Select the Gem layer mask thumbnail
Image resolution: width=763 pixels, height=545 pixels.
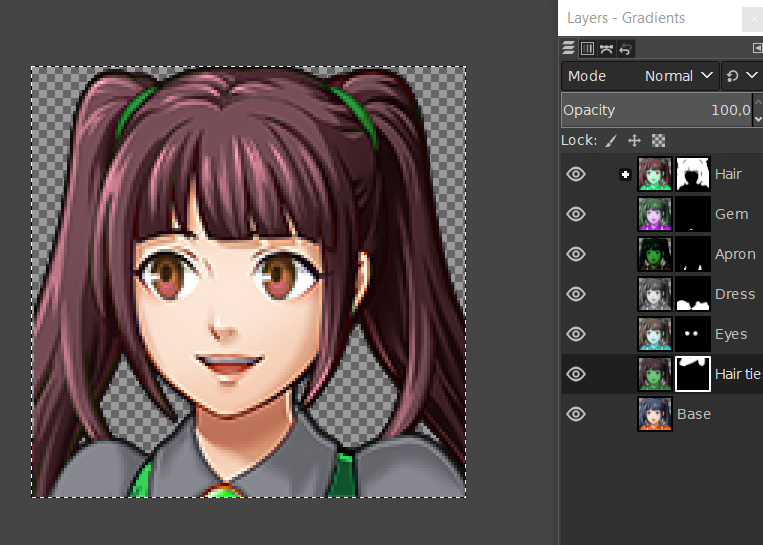coord(693,214)
